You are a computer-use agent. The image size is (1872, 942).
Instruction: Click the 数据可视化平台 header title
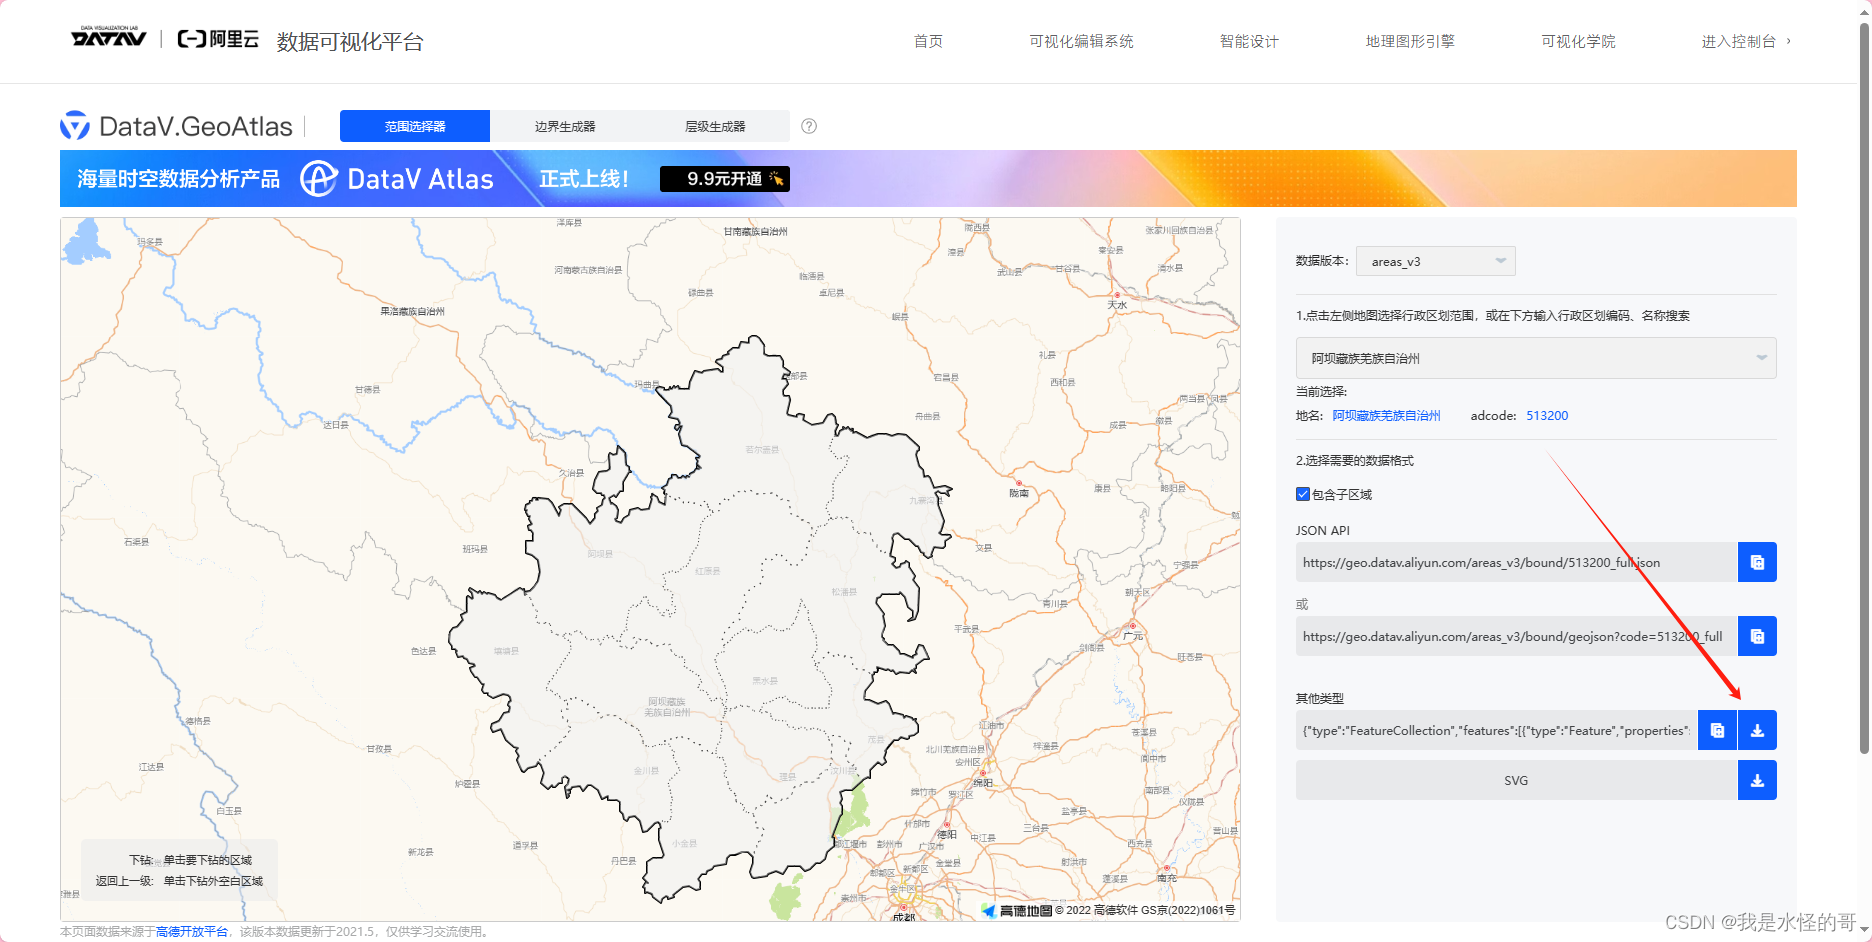(x=350, y=42)
